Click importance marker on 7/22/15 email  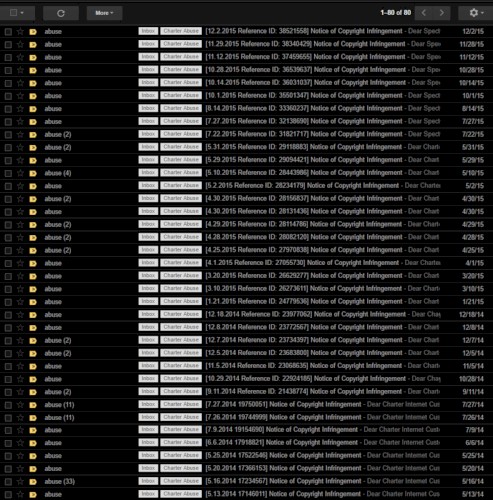[x=33, y=135]
